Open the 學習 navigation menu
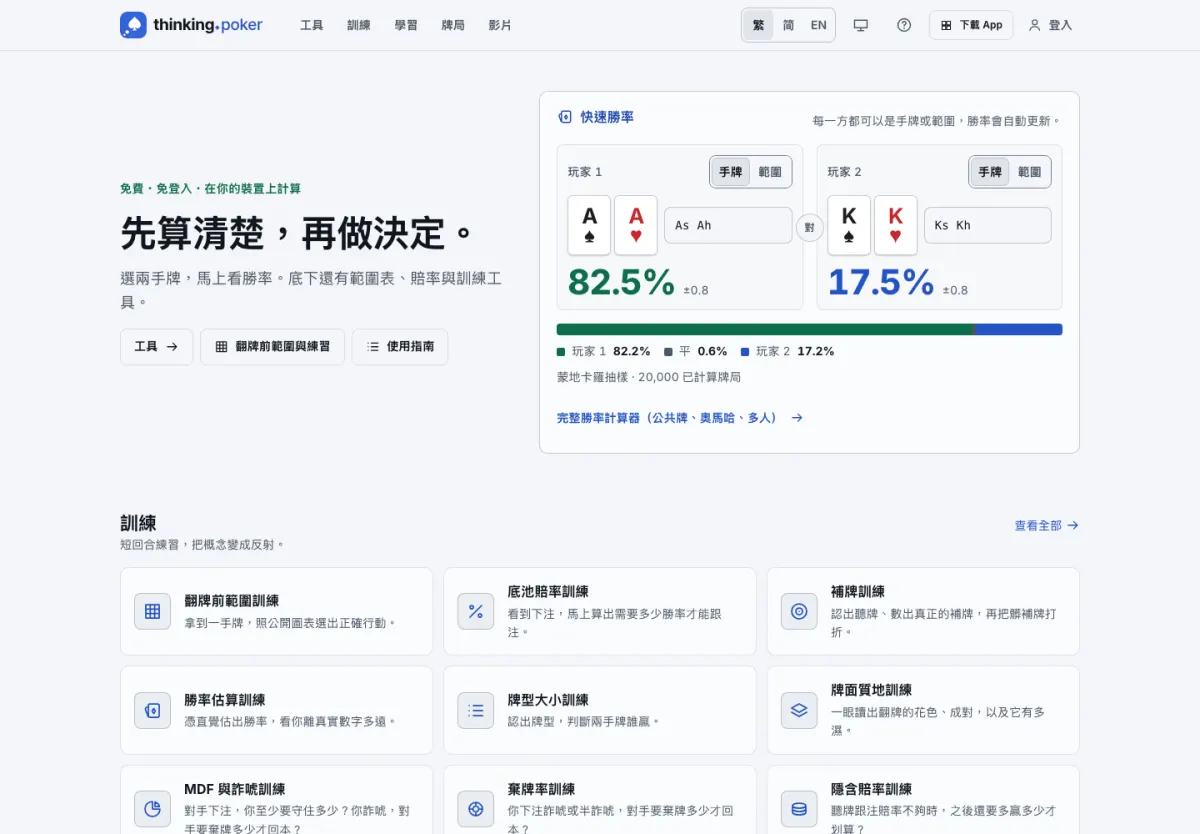Image resolution: width=1200 pixels, height=834 pixels. click(x=406, y=25)
